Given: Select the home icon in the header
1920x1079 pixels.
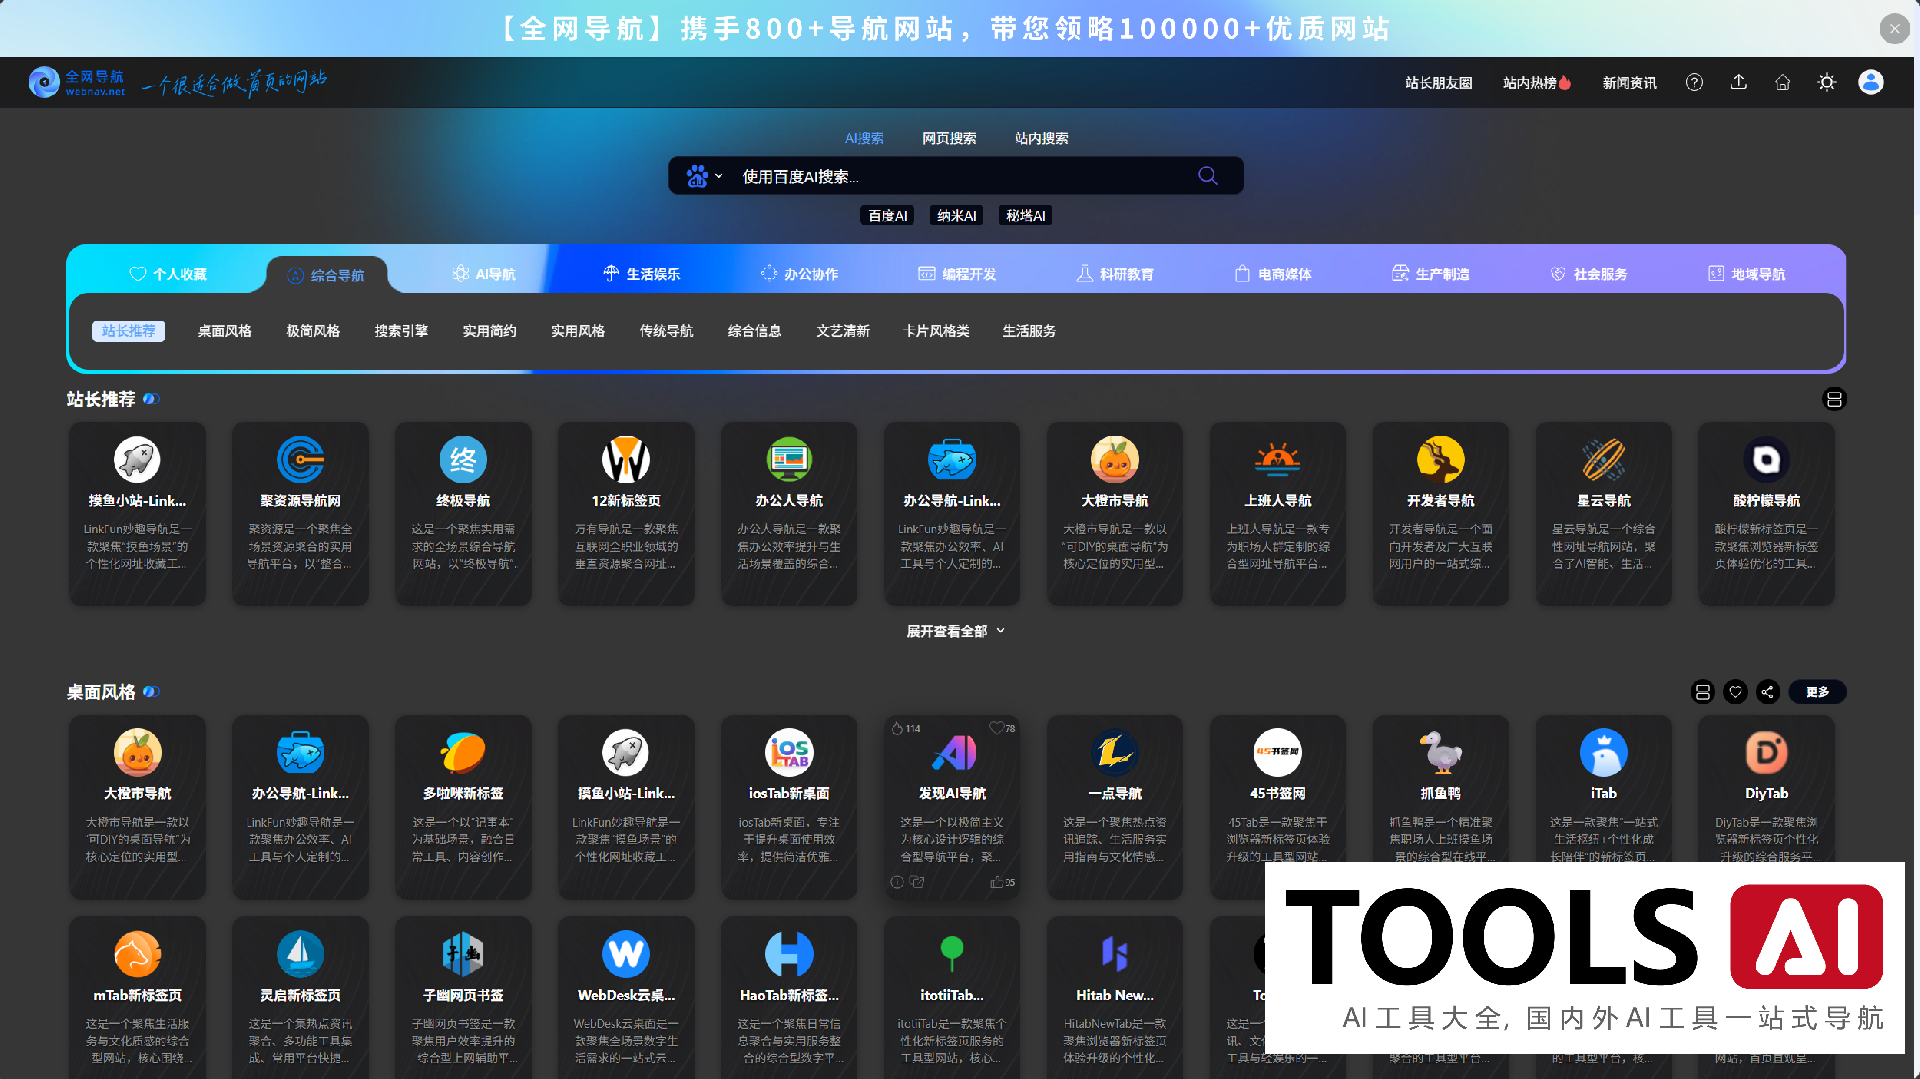Looking at the screenshot, I should pos(1782,82).
